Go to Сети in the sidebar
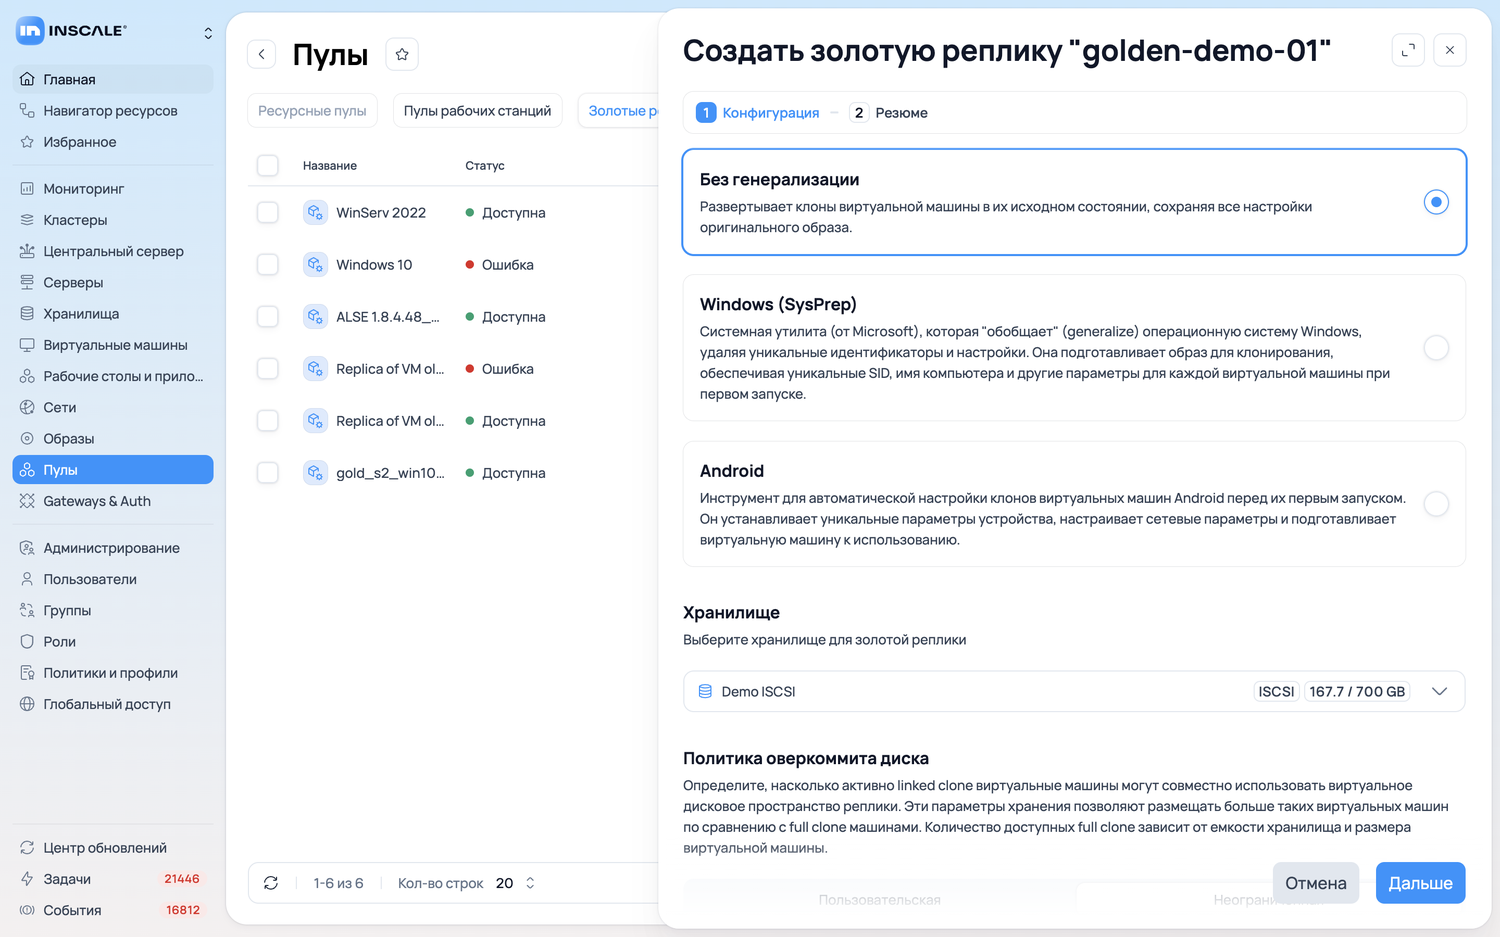Viewport: 1500px width, 937px height. coord(113,408)
